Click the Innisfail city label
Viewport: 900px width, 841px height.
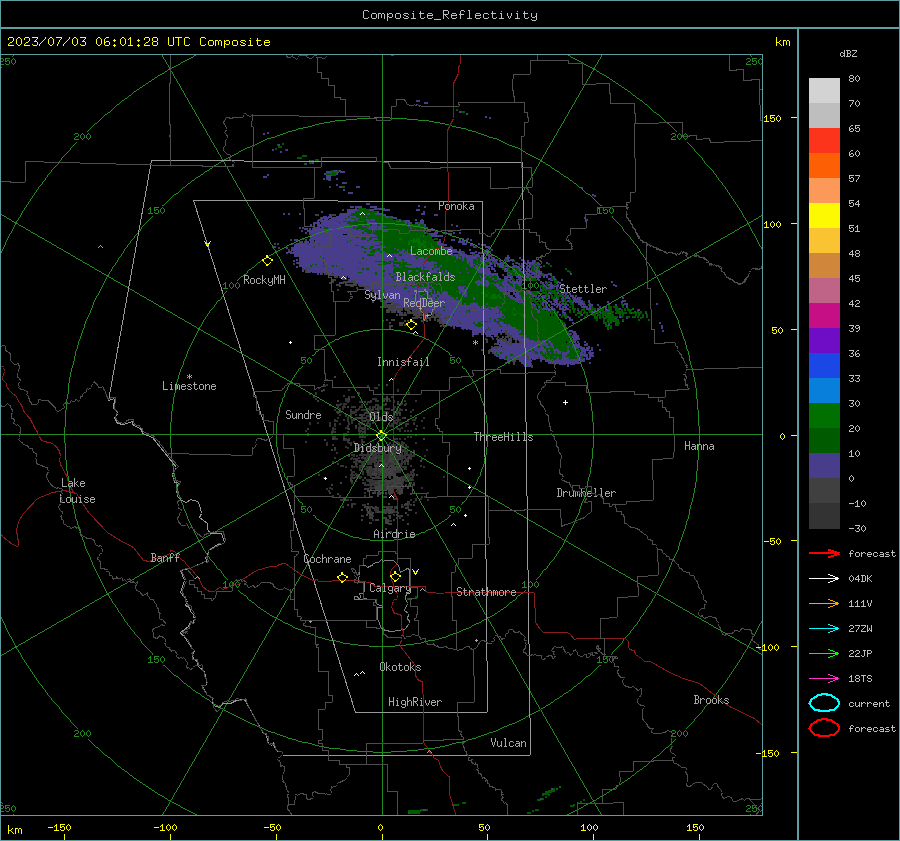click(x=403, y=362)
